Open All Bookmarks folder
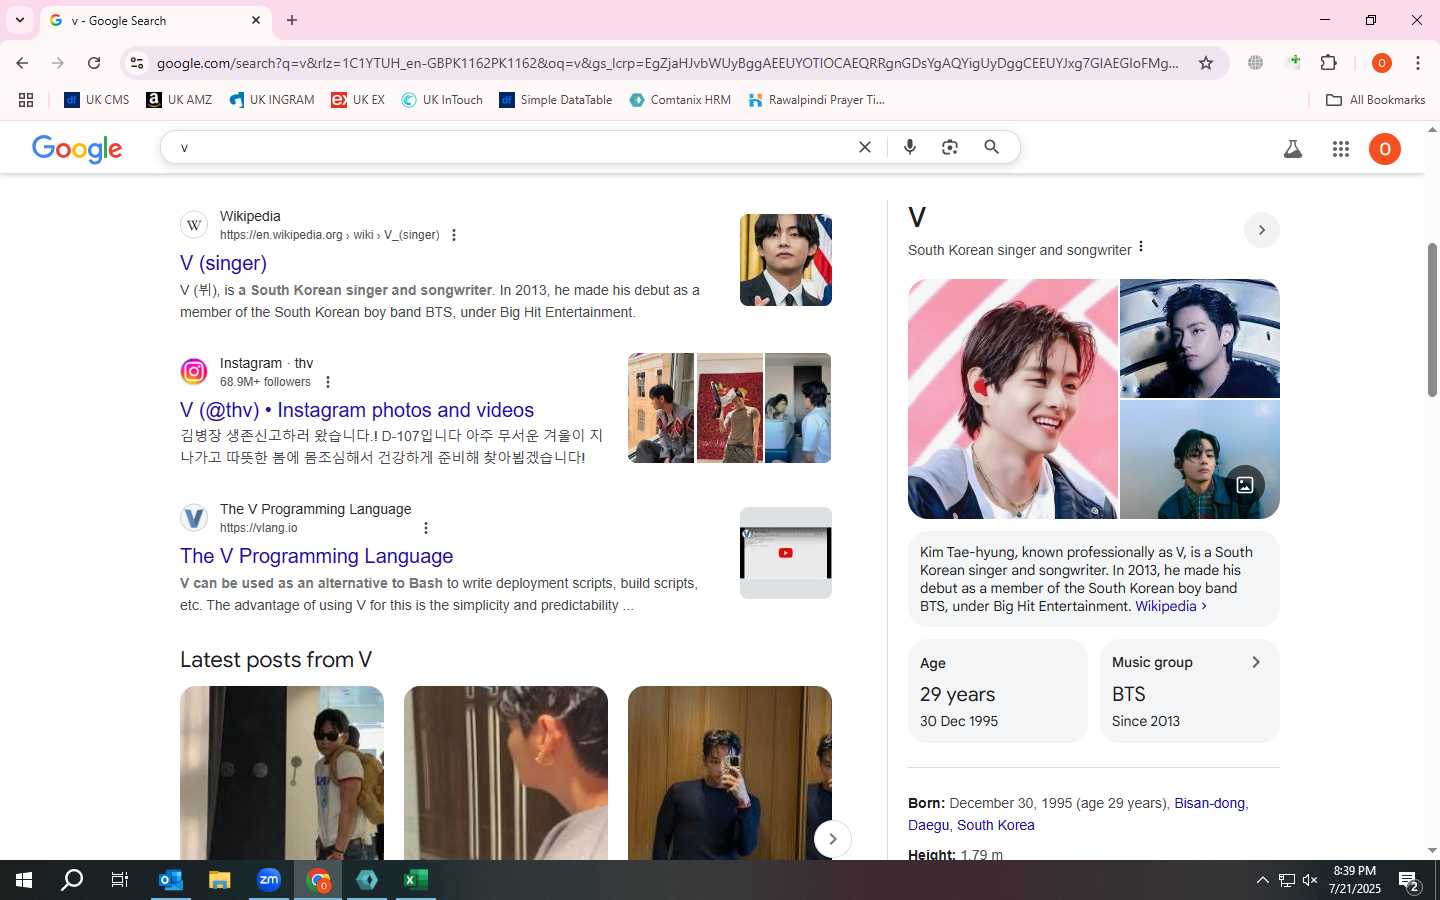Image resolution: width=1440 pixels, height=900 pixels. (x=1375, y=100)
